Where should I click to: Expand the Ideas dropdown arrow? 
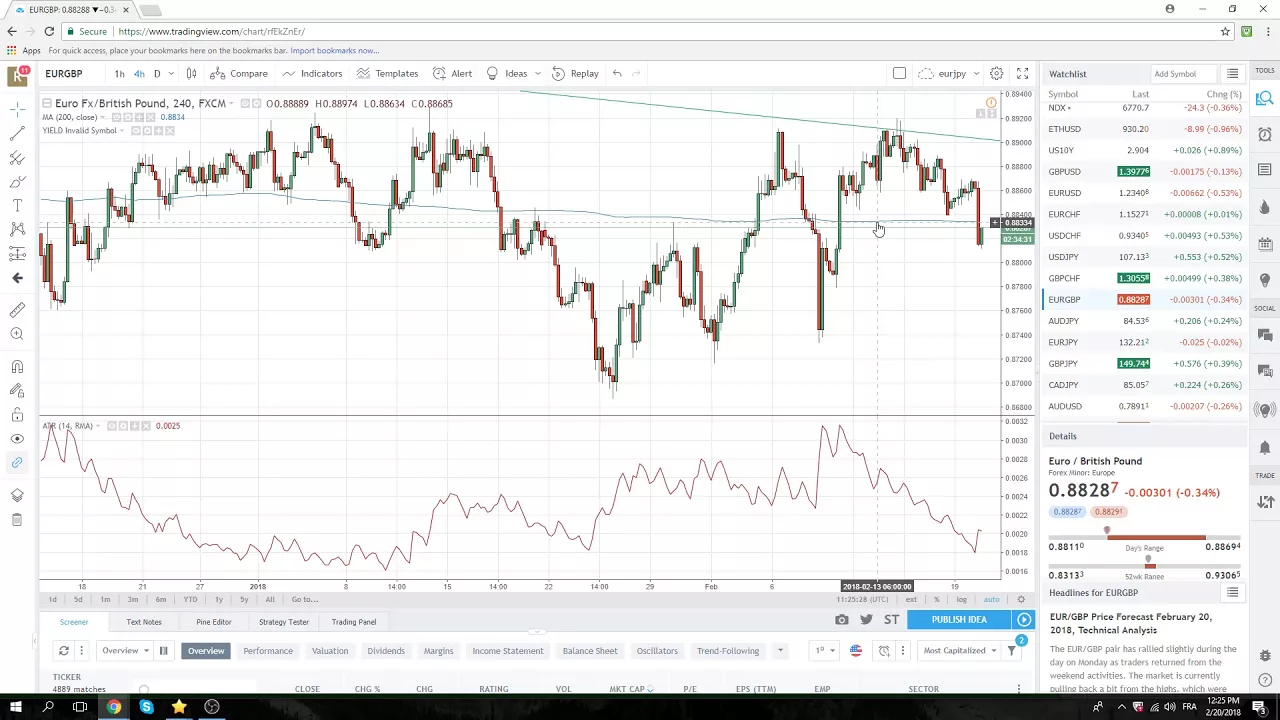click(537, 73)
